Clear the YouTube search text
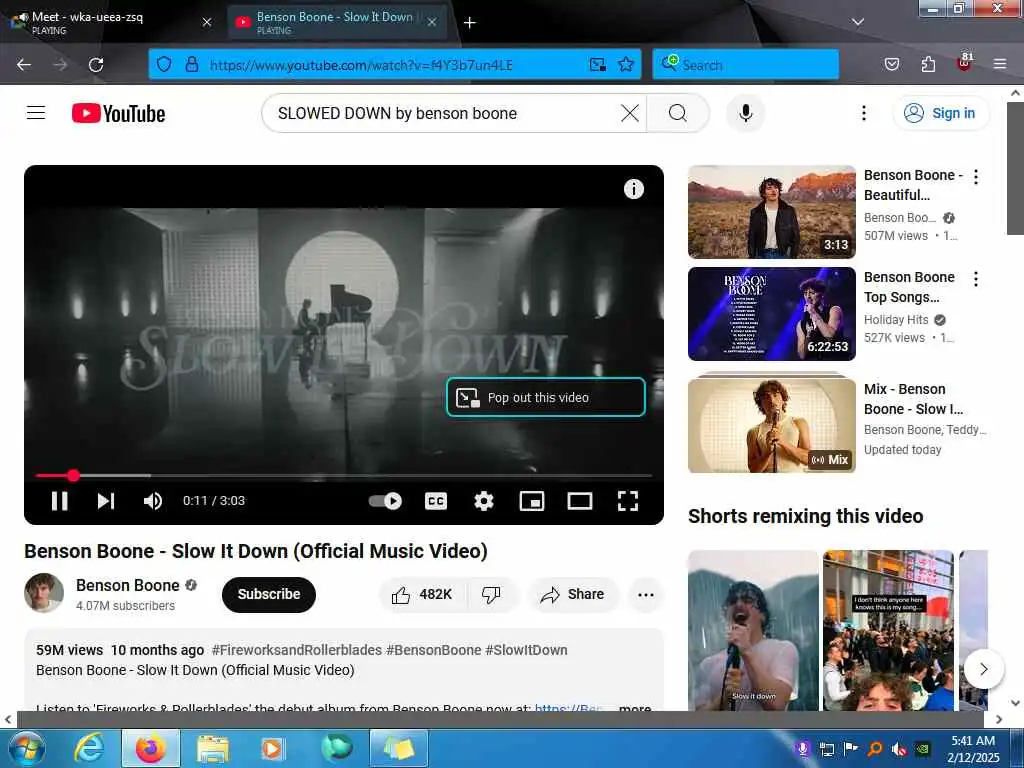 [x=630, y=114]
